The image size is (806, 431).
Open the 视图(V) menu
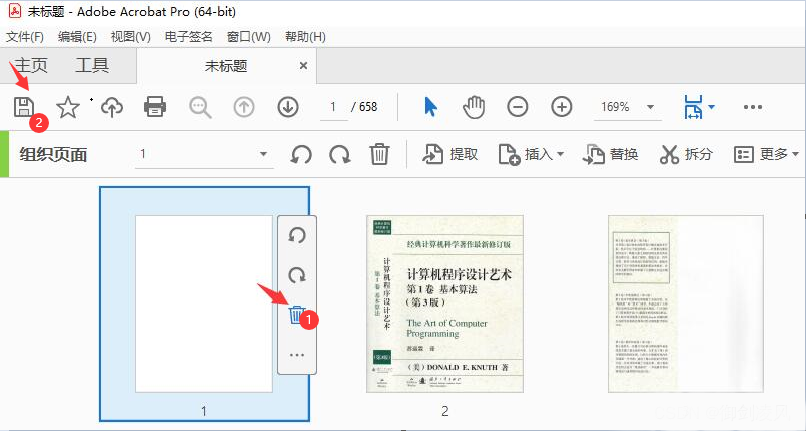click(131, 37)
